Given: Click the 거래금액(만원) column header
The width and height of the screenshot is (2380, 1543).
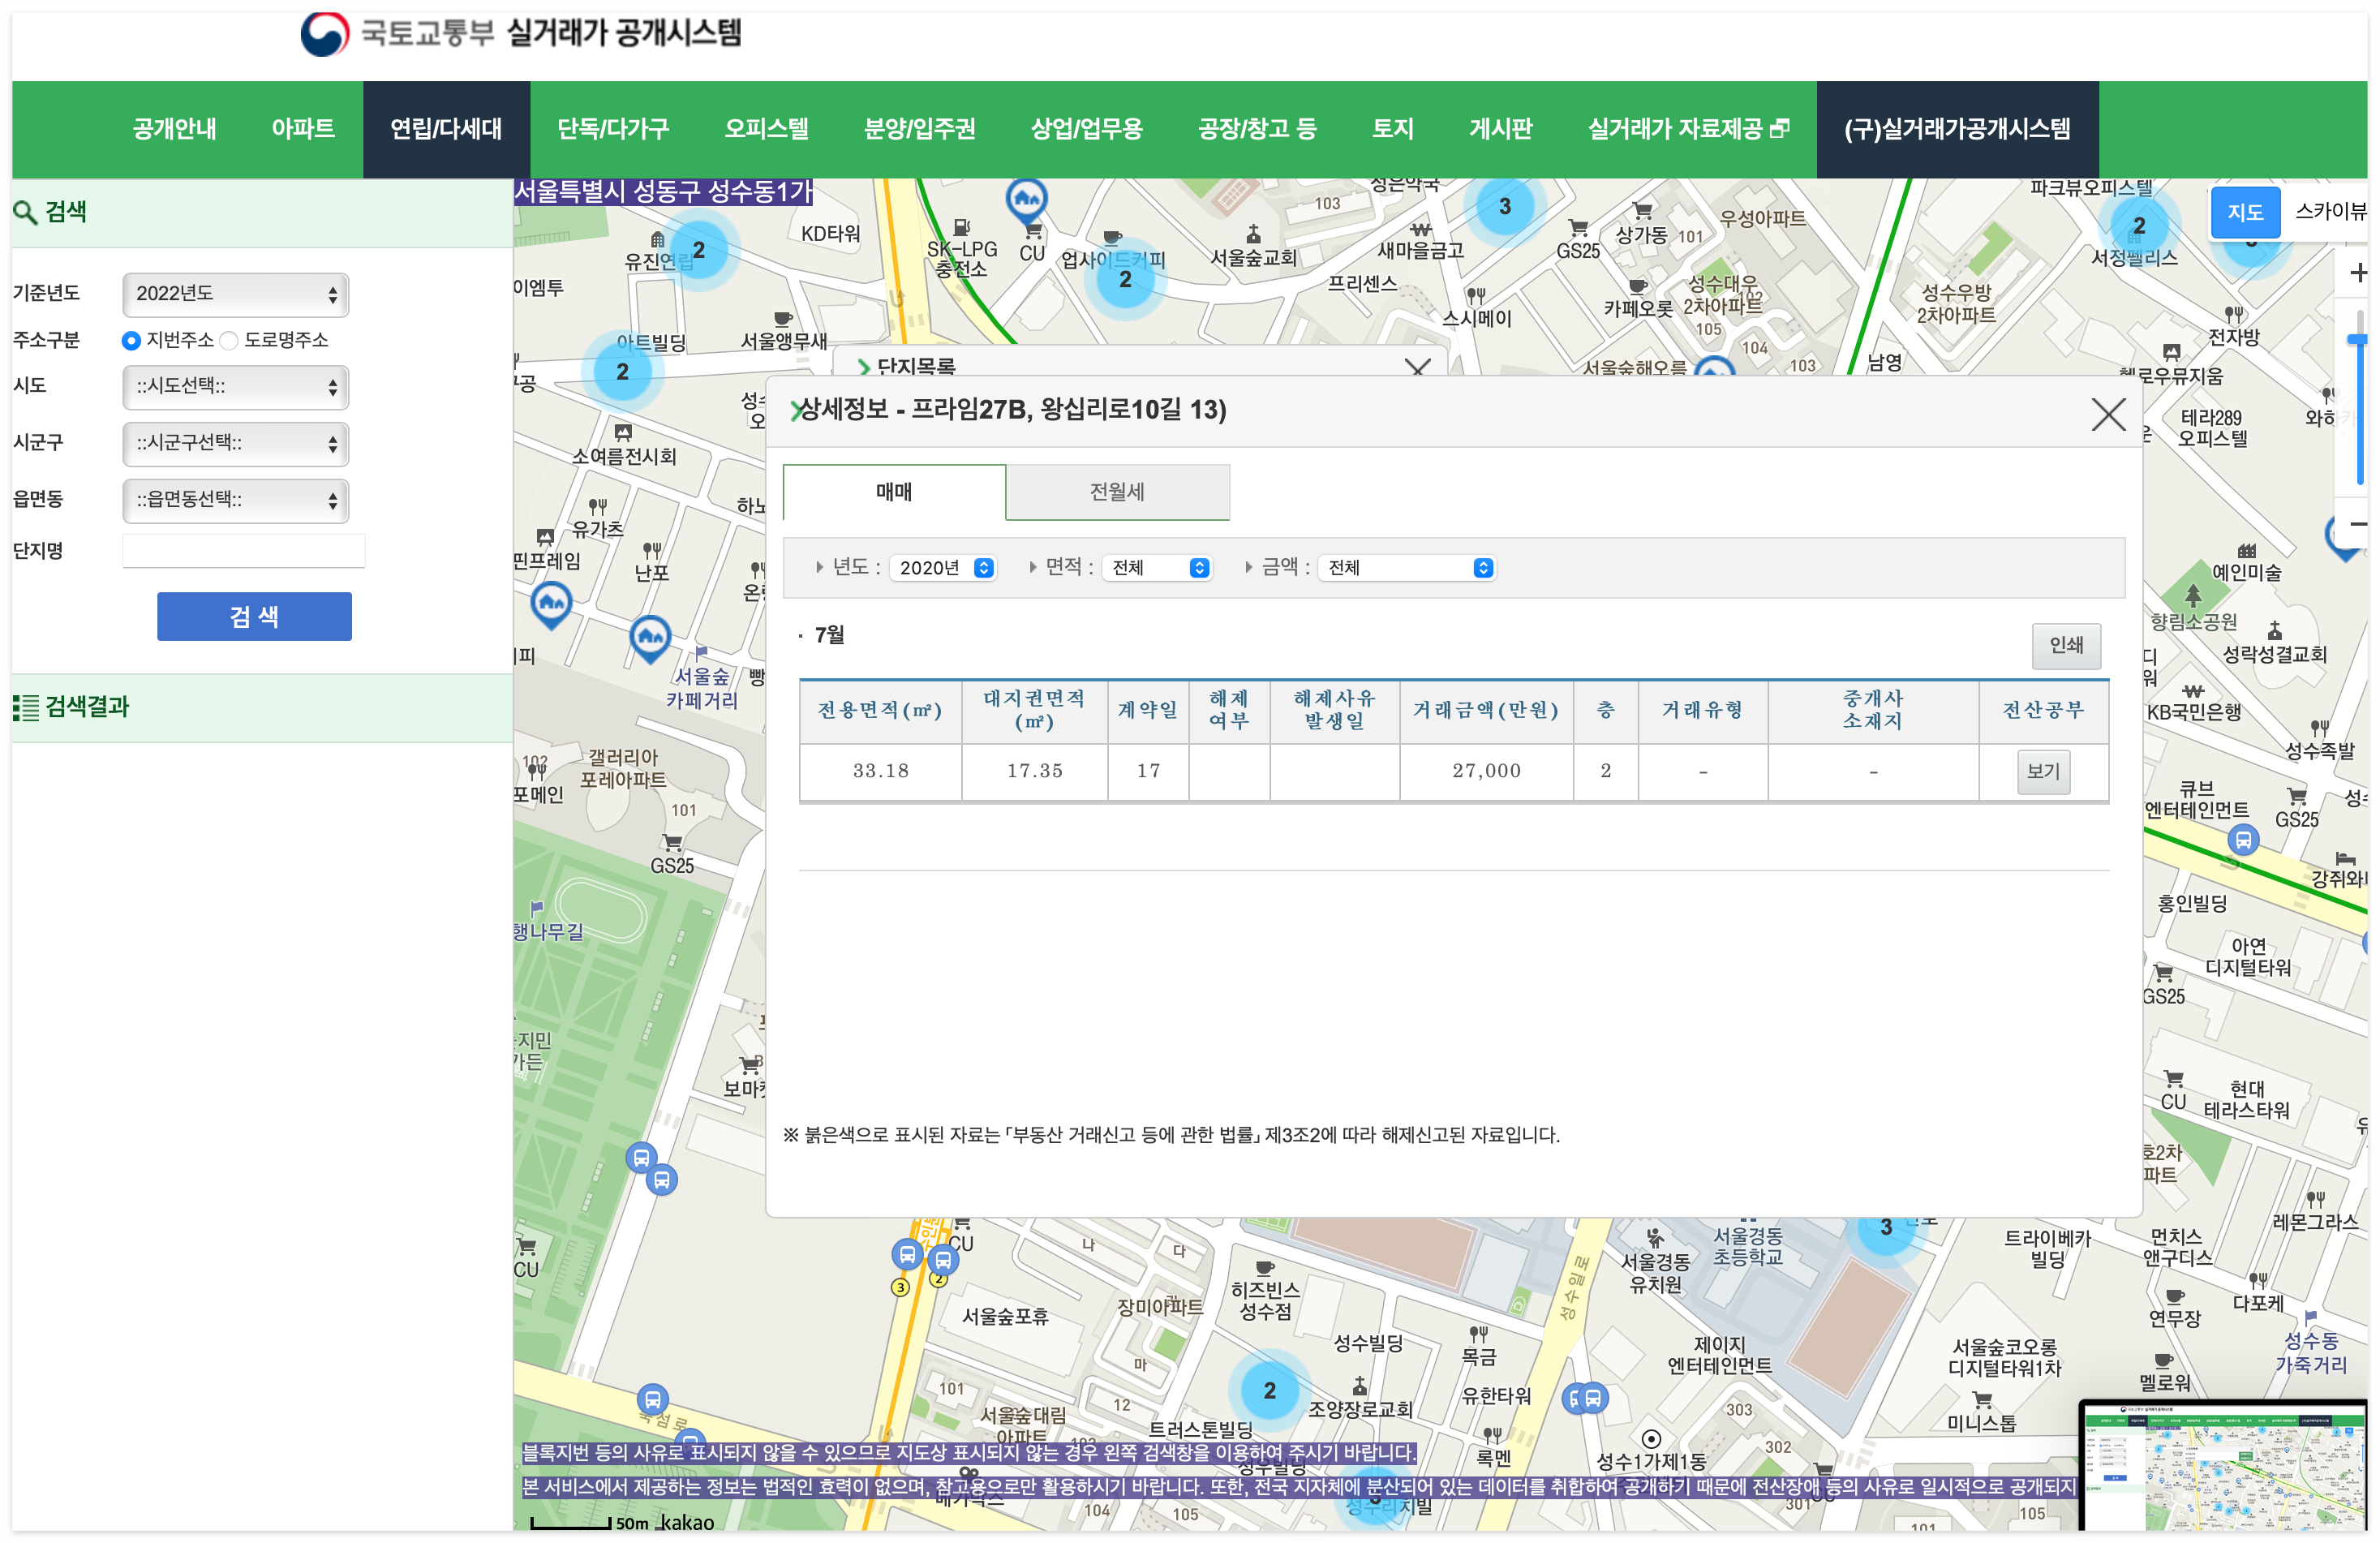Looking at the screenshot, I should 1486,710.
